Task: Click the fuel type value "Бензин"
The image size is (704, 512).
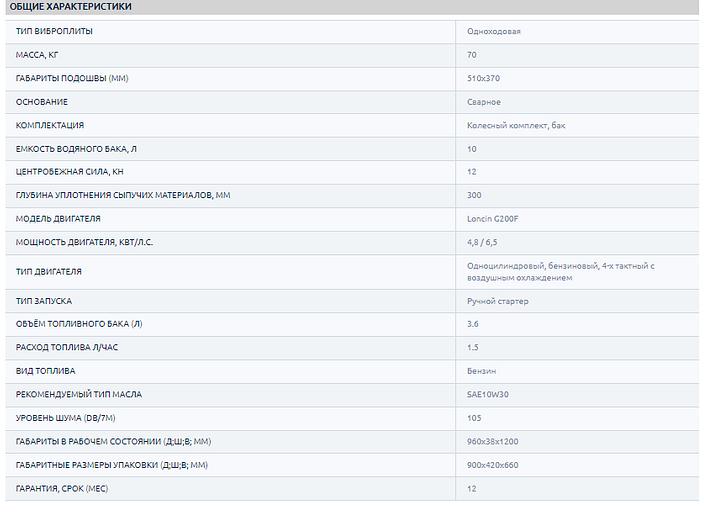Action: (481, 371)
